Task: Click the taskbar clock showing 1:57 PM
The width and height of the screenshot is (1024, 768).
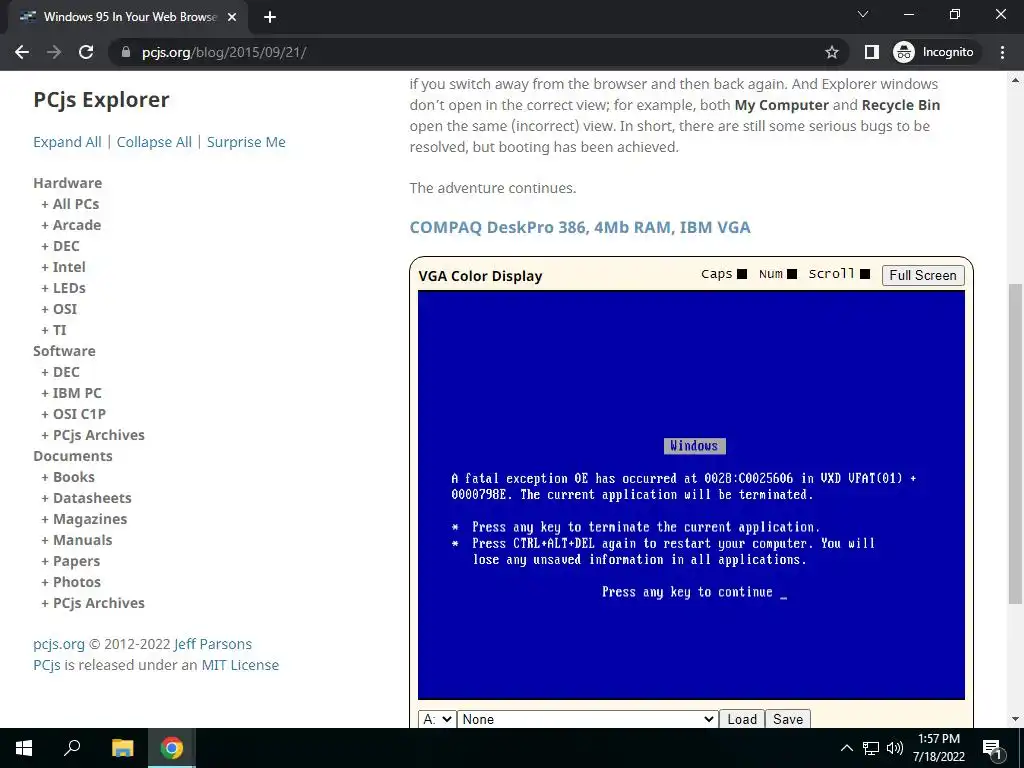Action: point(939,748)
